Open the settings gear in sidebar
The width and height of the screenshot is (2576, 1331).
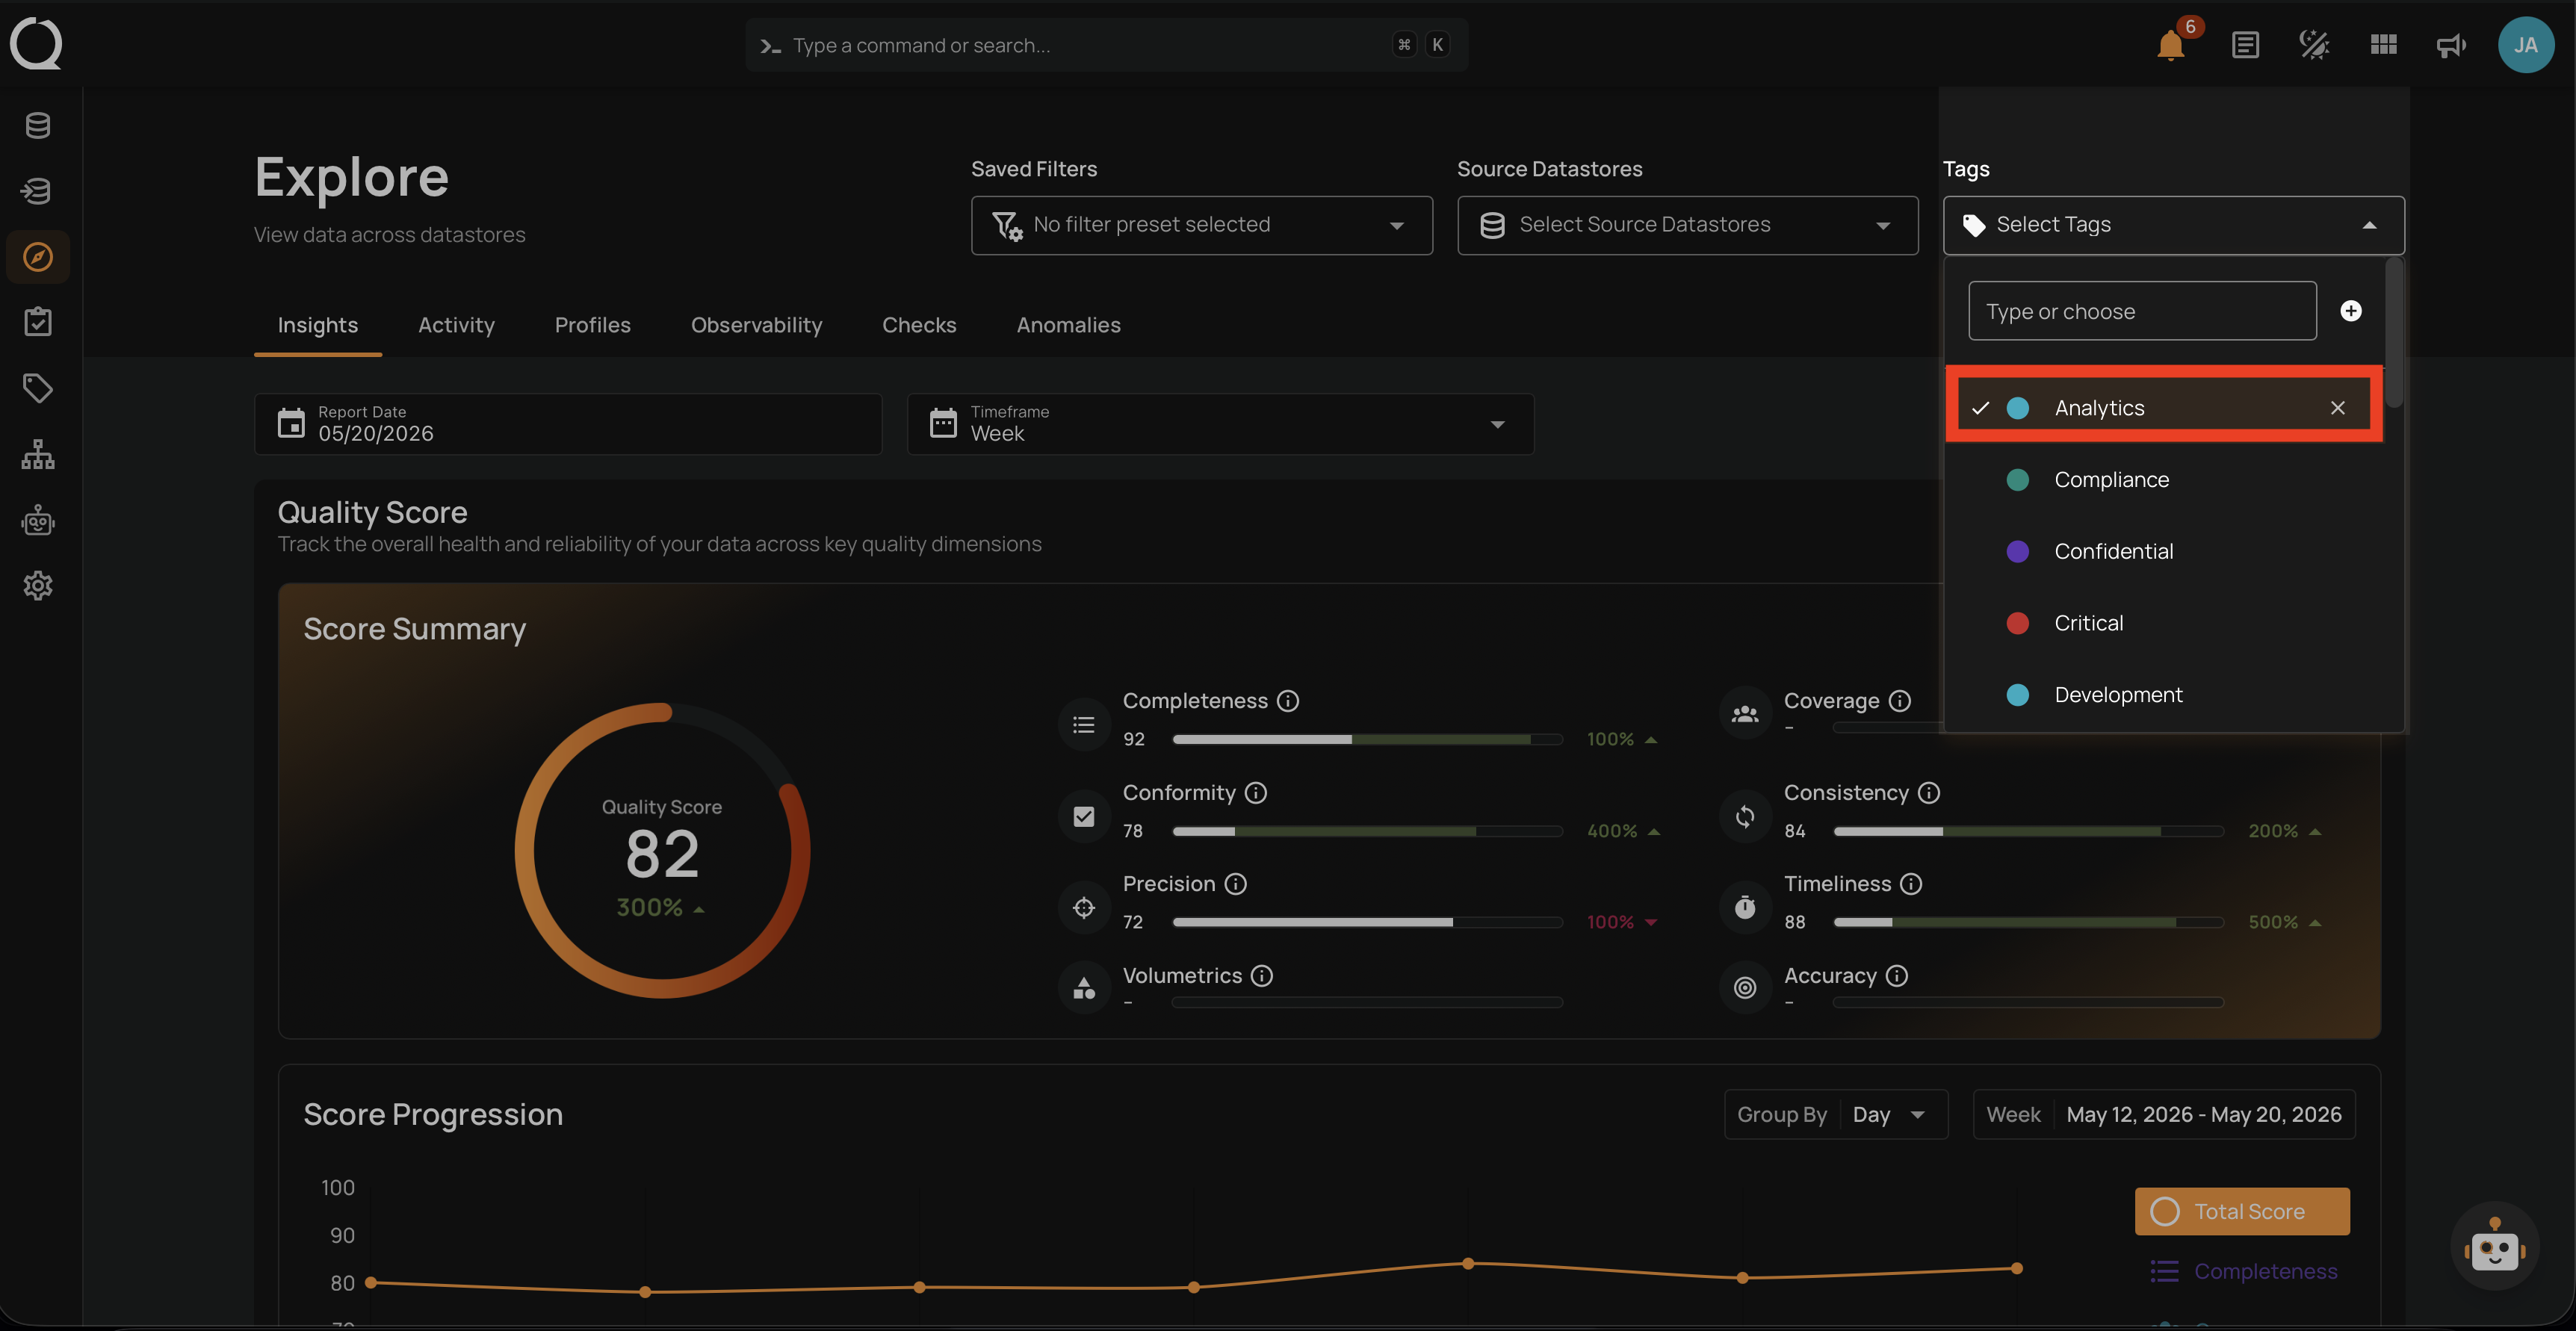pyautogui.click(x=38, y=585)
